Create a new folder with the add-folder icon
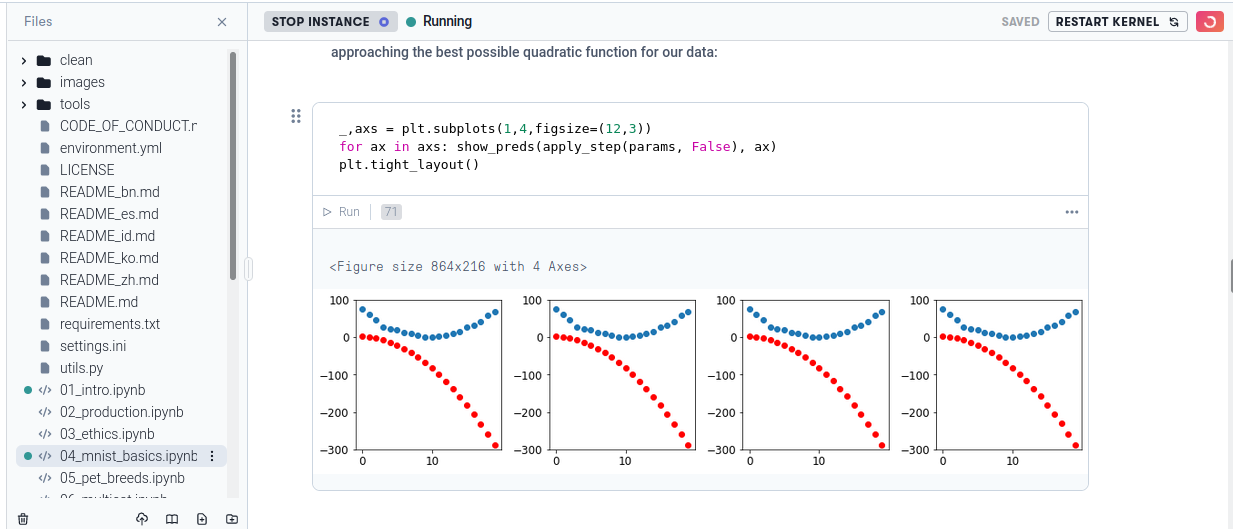 [x=232, y=519]
